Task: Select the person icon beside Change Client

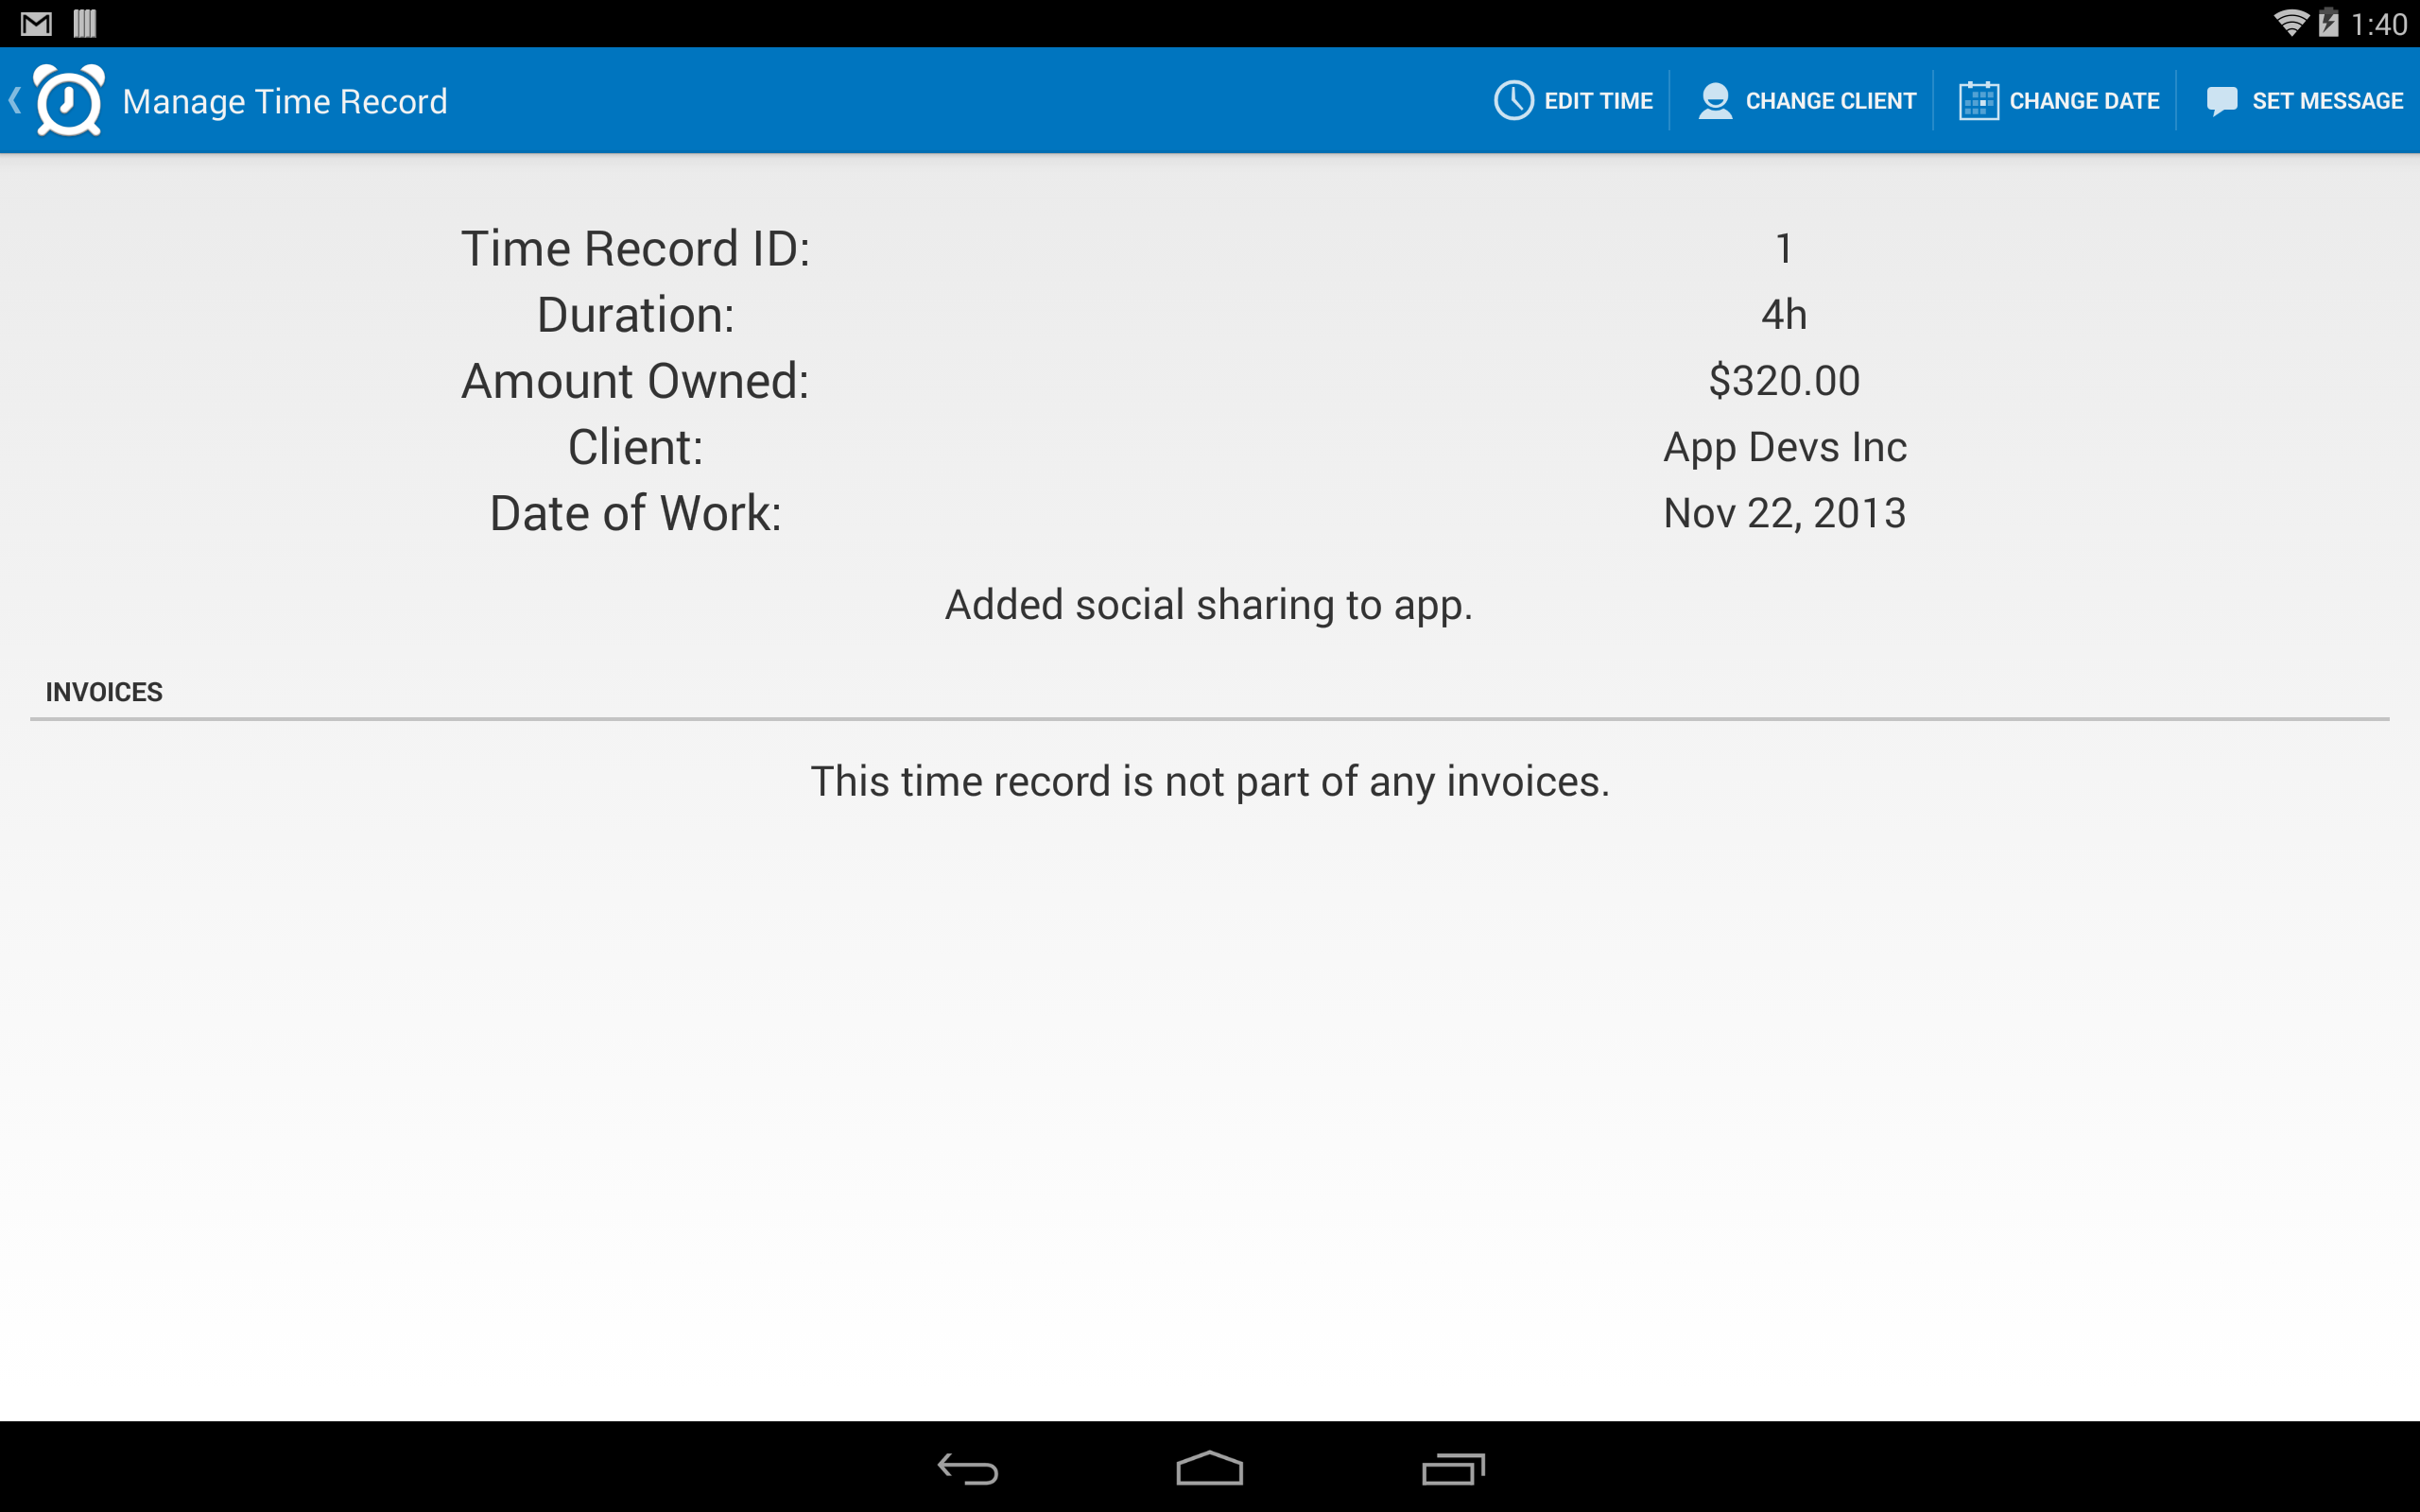Action: 1715,99
